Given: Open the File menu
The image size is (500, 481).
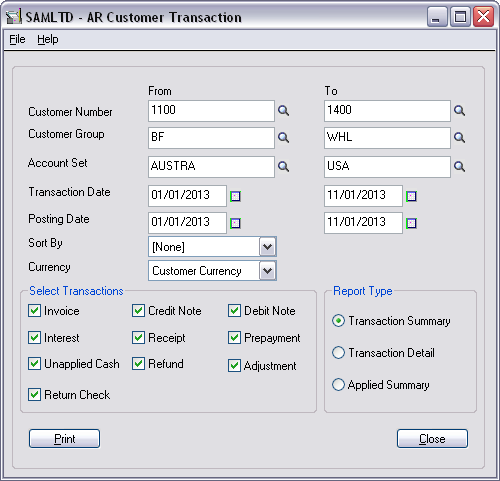Looking at the screenshot, I should click(x=17, y=39).
